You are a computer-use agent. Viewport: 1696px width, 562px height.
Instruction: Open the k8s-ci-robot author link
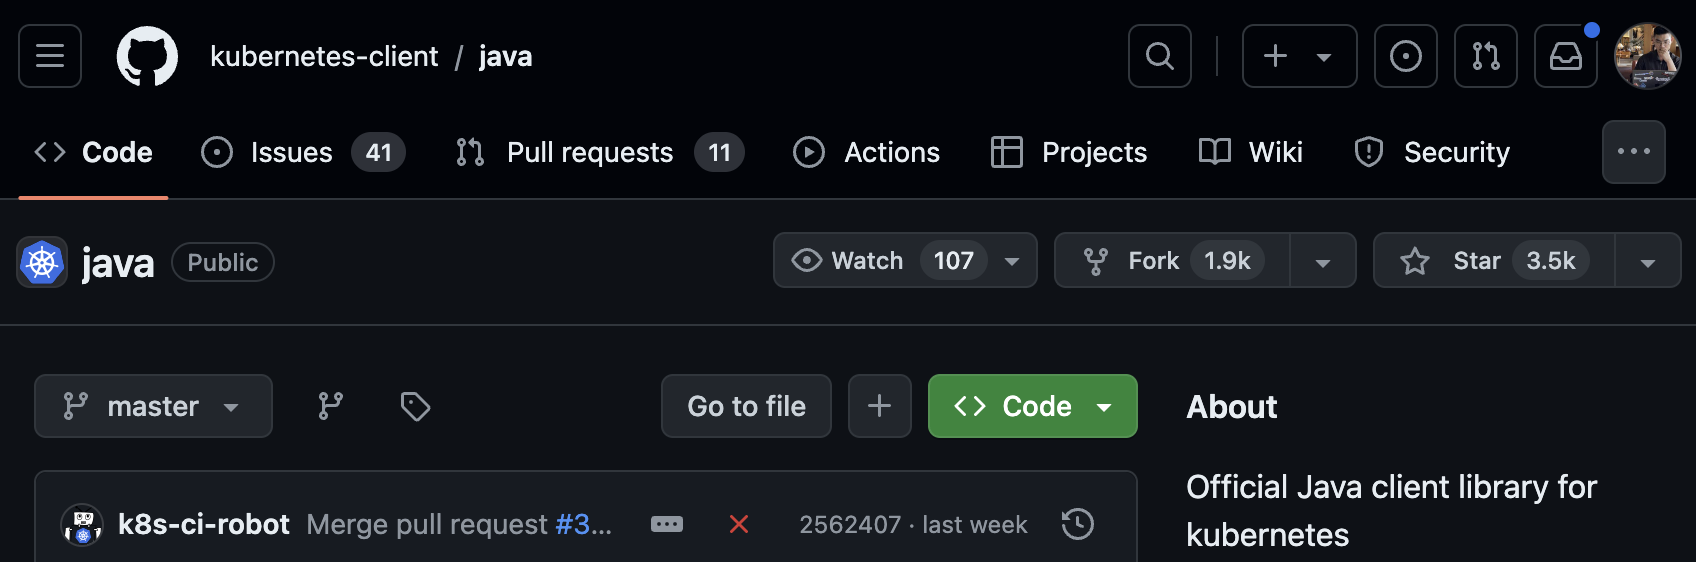204,524
